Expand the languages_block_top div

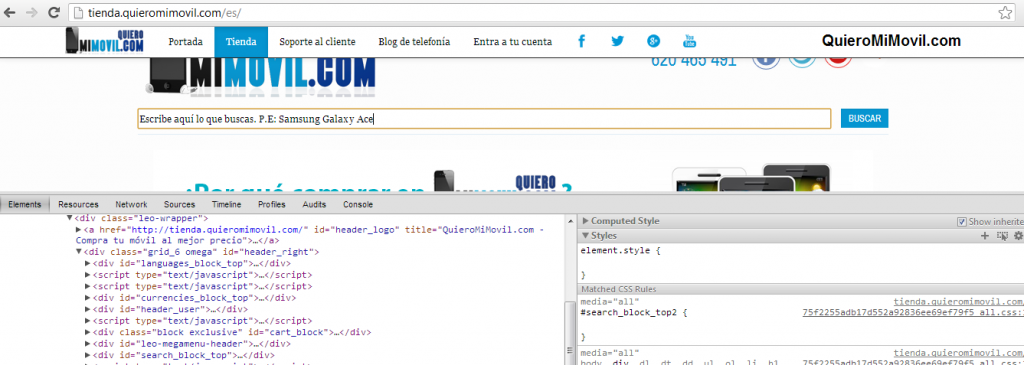point(88,263)
